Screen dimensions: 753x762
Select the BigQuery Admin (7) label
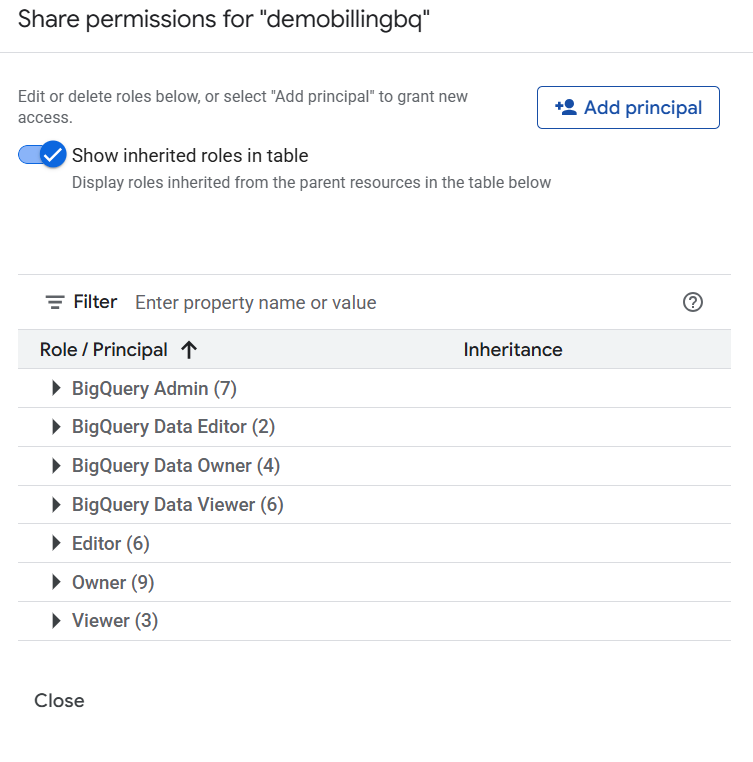pyautogui.click(x=154, y=389)
